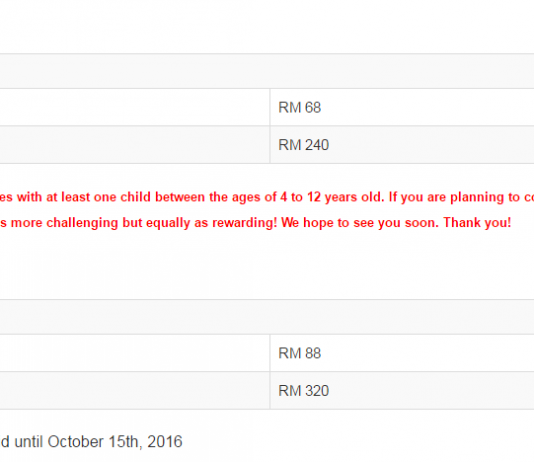Screen dimensions: 534x462
Task: Select the RM 320 price cell
Action: coord(402,391)
